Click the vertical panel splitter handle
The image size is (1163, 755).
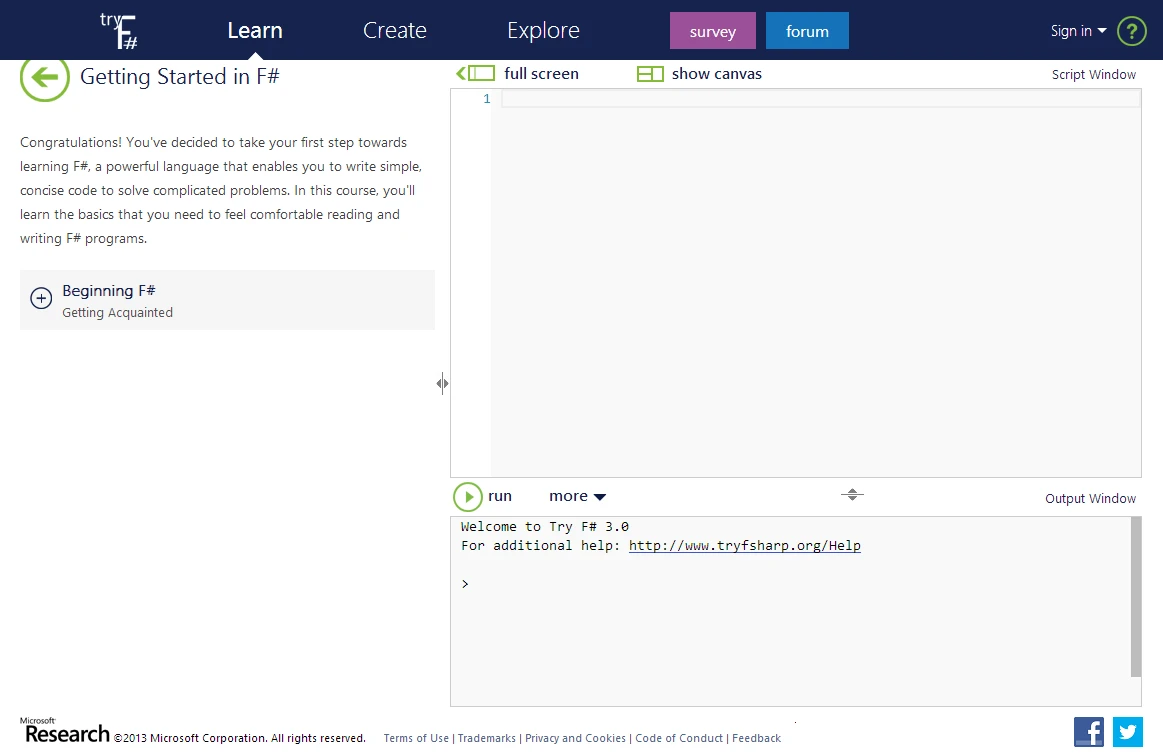point(442,383)
